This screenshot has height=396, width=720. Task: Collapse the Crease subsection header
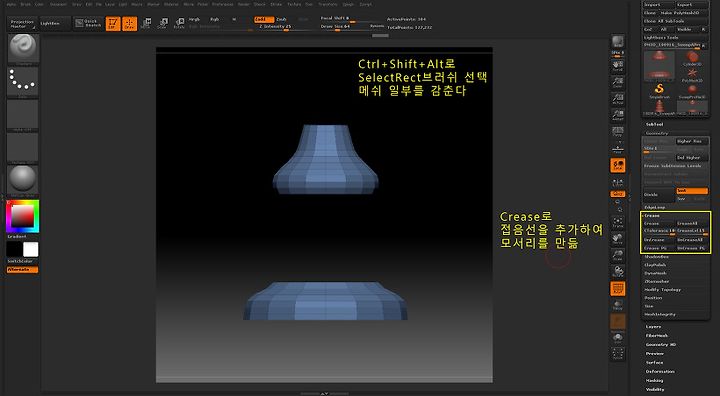652,215
